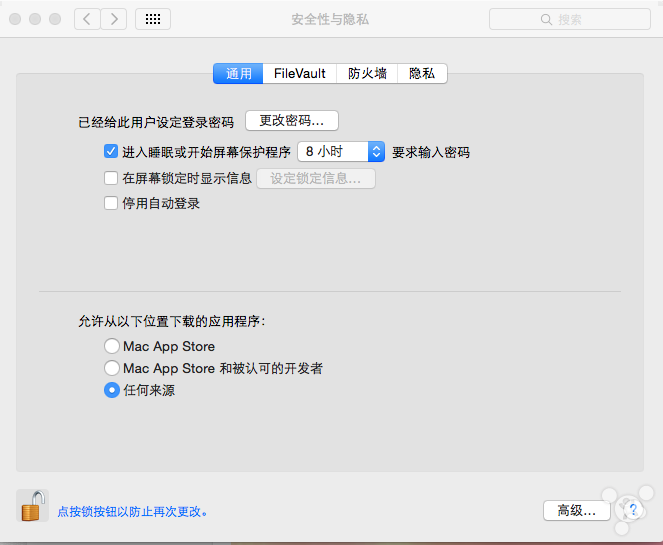Viewport: 663px width, 545px height.
Task: Click the 要求输入密码 label
Action: pos(431,152)
